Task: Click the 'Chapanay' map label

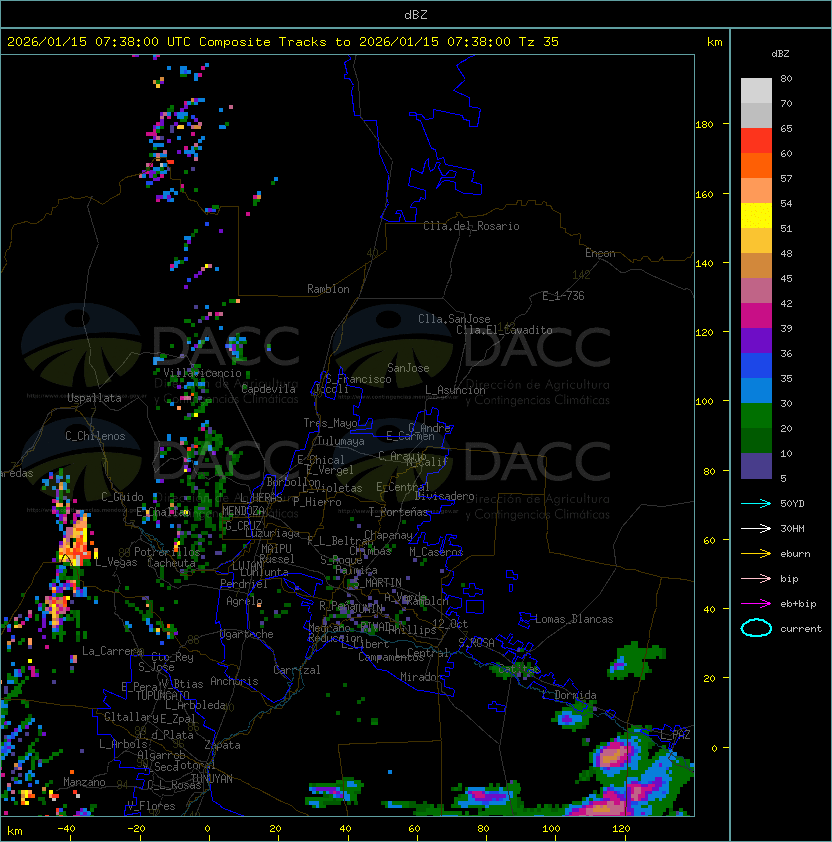Action: 388,535
